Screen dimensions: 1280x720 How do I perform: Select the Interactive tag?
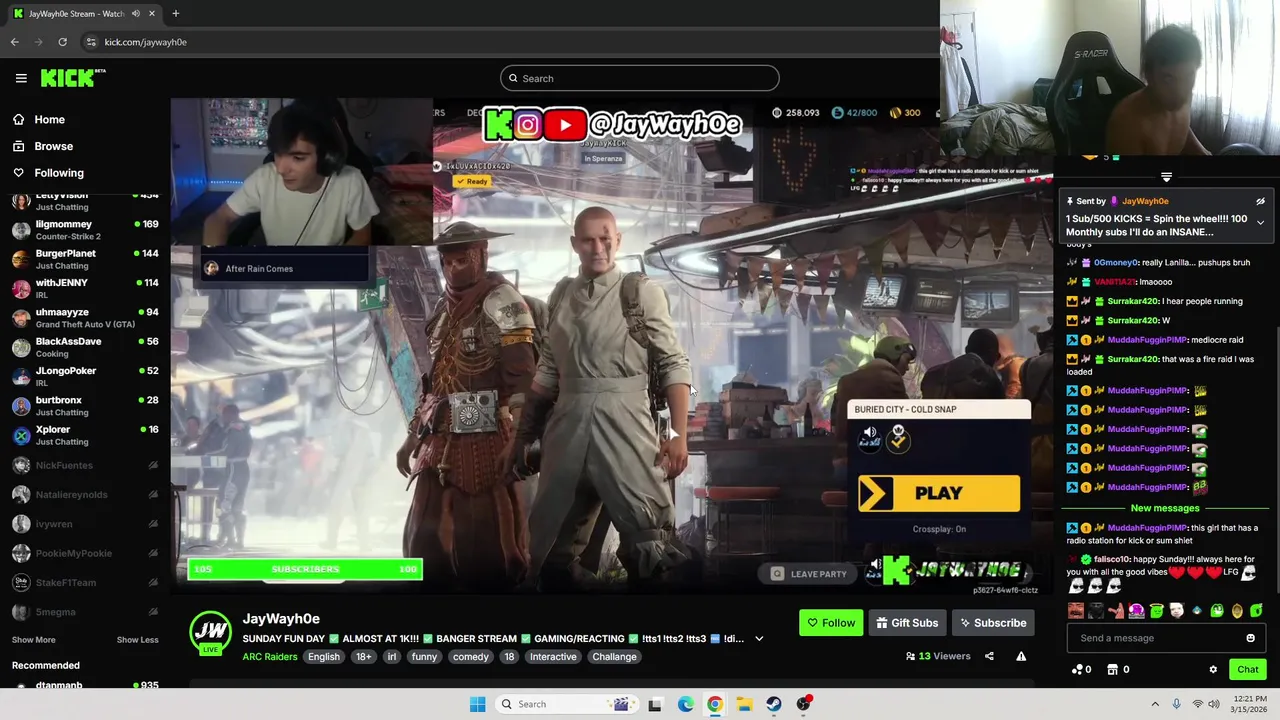[x=553, y=657]
